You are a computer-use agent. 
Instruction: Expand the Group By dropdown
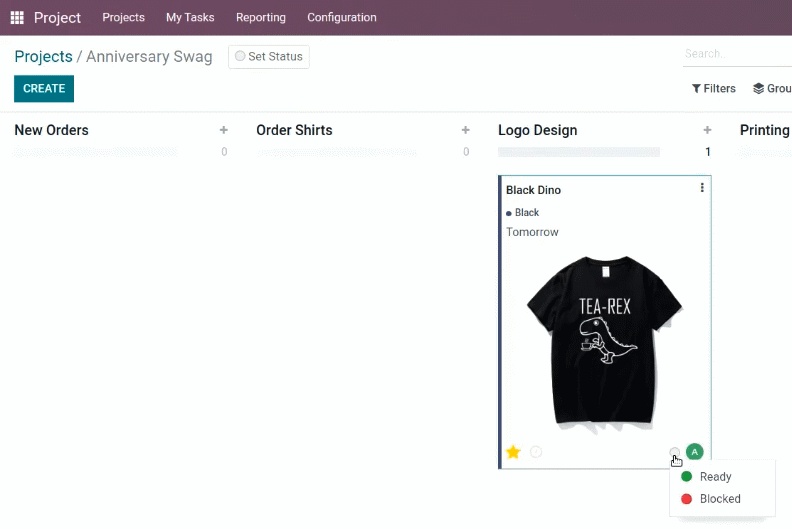pyautogui.click(x=772, y=88)
